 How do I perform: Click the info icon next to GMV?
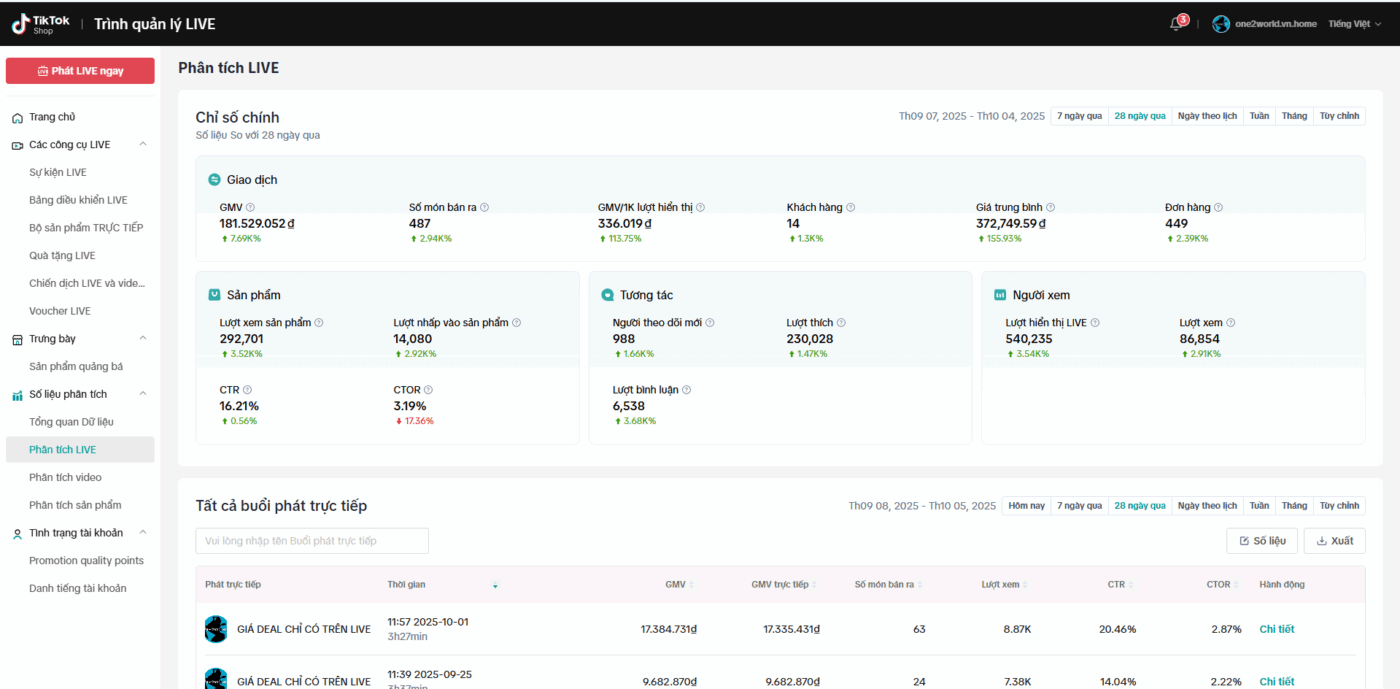[x=250, y=208]
